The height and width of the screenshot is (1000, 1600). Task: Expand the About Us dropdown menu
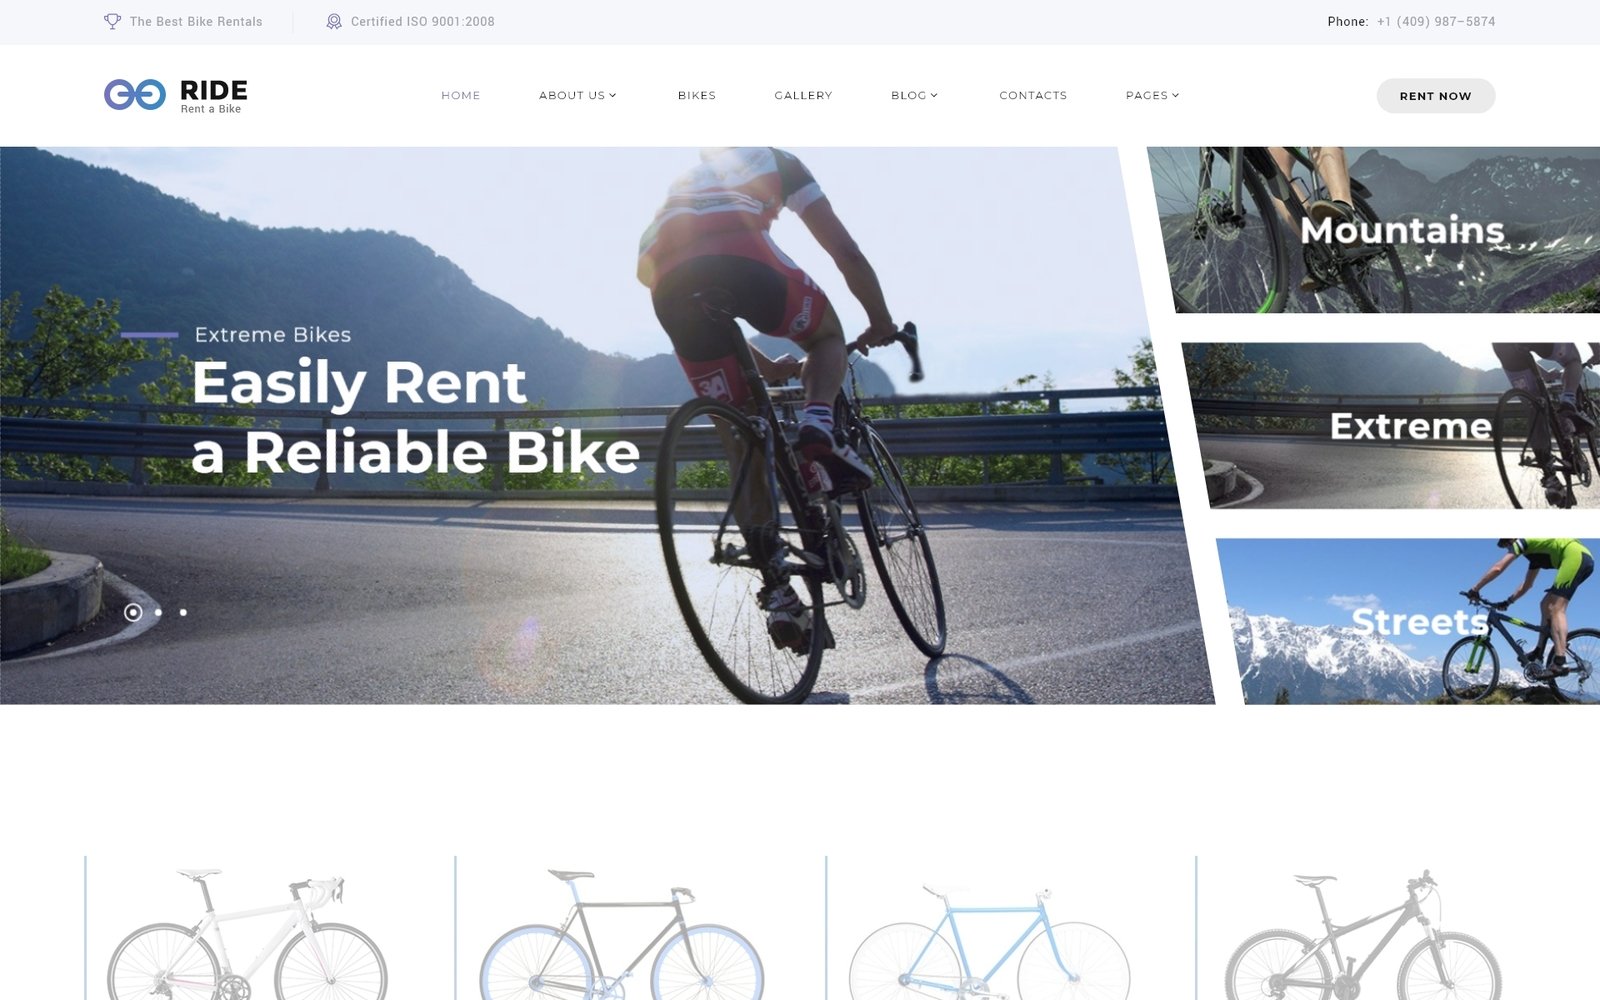pyautogui.click(x=577, y=95)
